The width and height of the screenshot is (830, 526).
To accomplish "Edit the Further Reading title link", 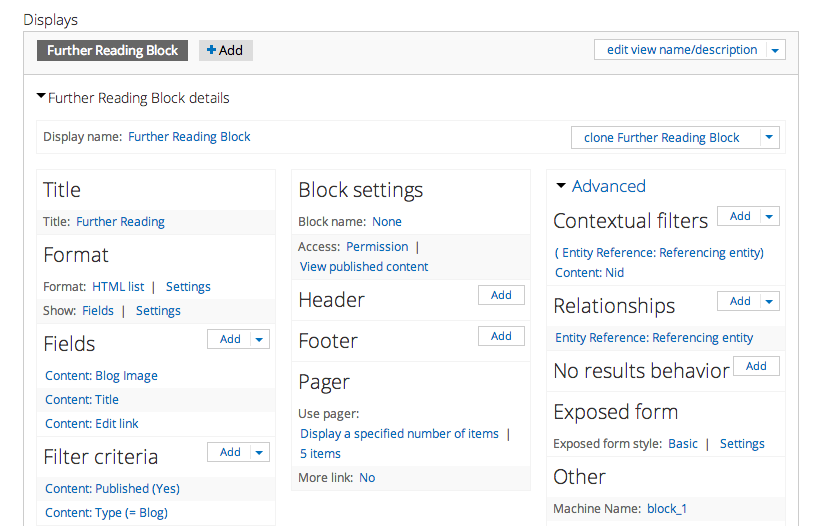I will [x=120, y=222].
